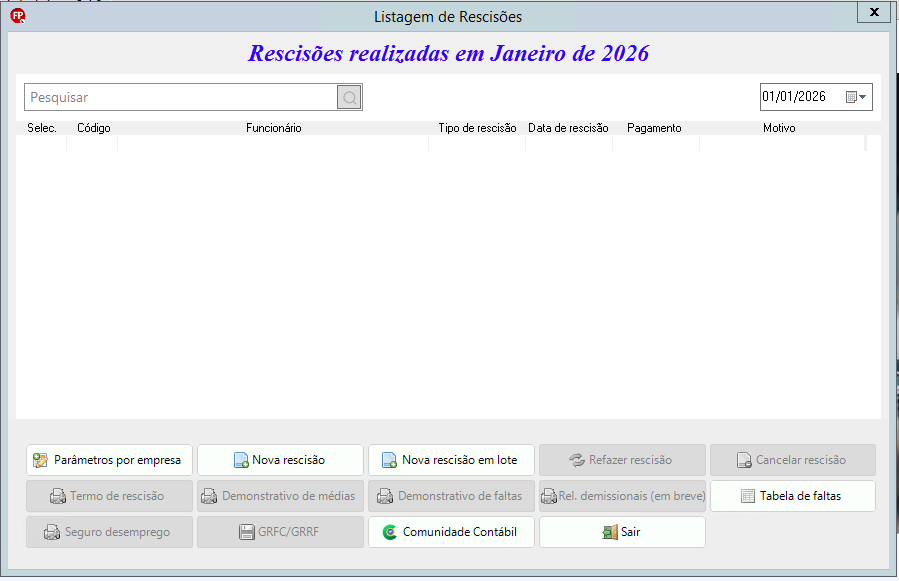The height and width of the screenshot is (581, 899).
Task: Click the FP application icon in title bar
Action: click(x=18, y=16)
